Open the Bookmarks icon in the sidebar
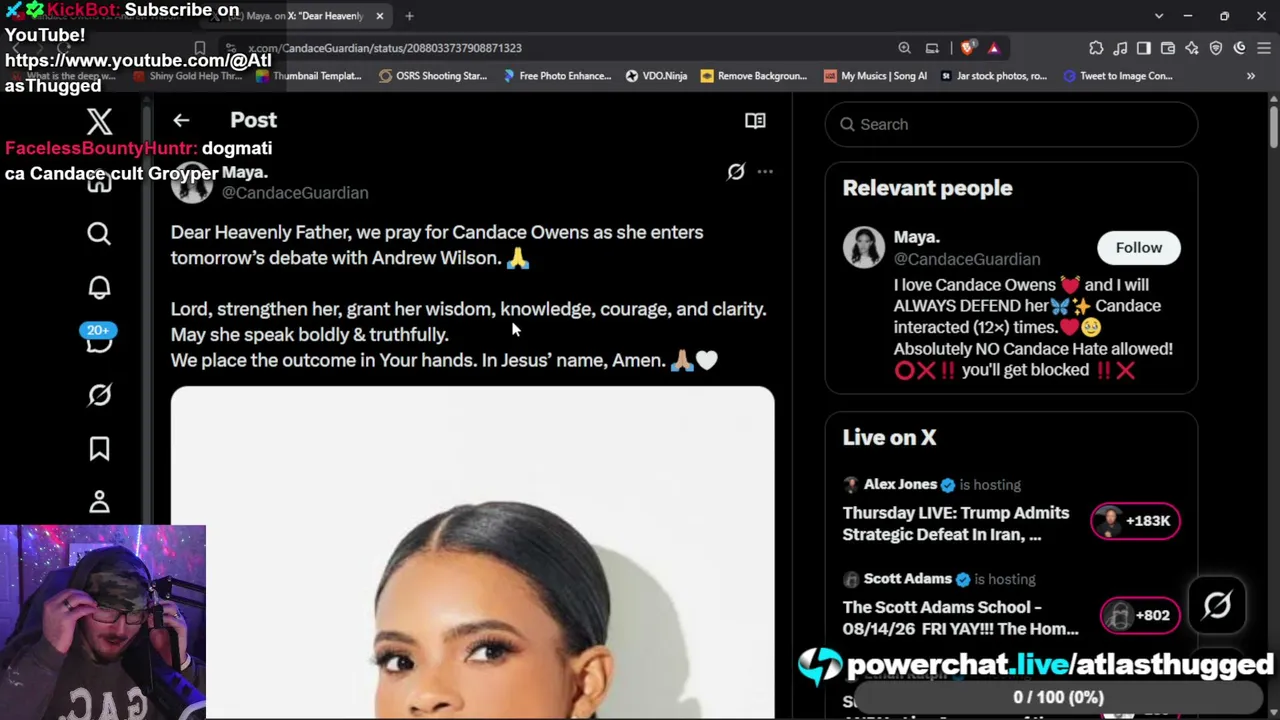 99,449
